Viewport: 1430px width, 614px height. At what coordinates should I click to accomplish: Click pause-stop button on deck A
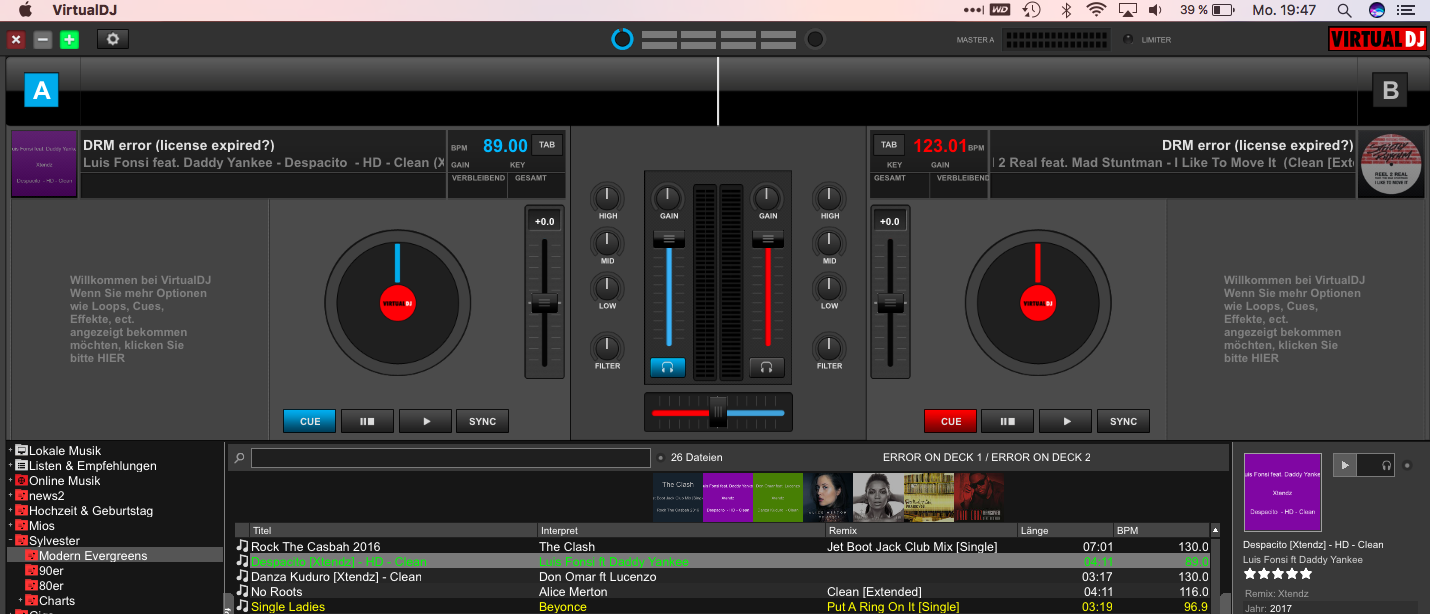pos(368,421)
